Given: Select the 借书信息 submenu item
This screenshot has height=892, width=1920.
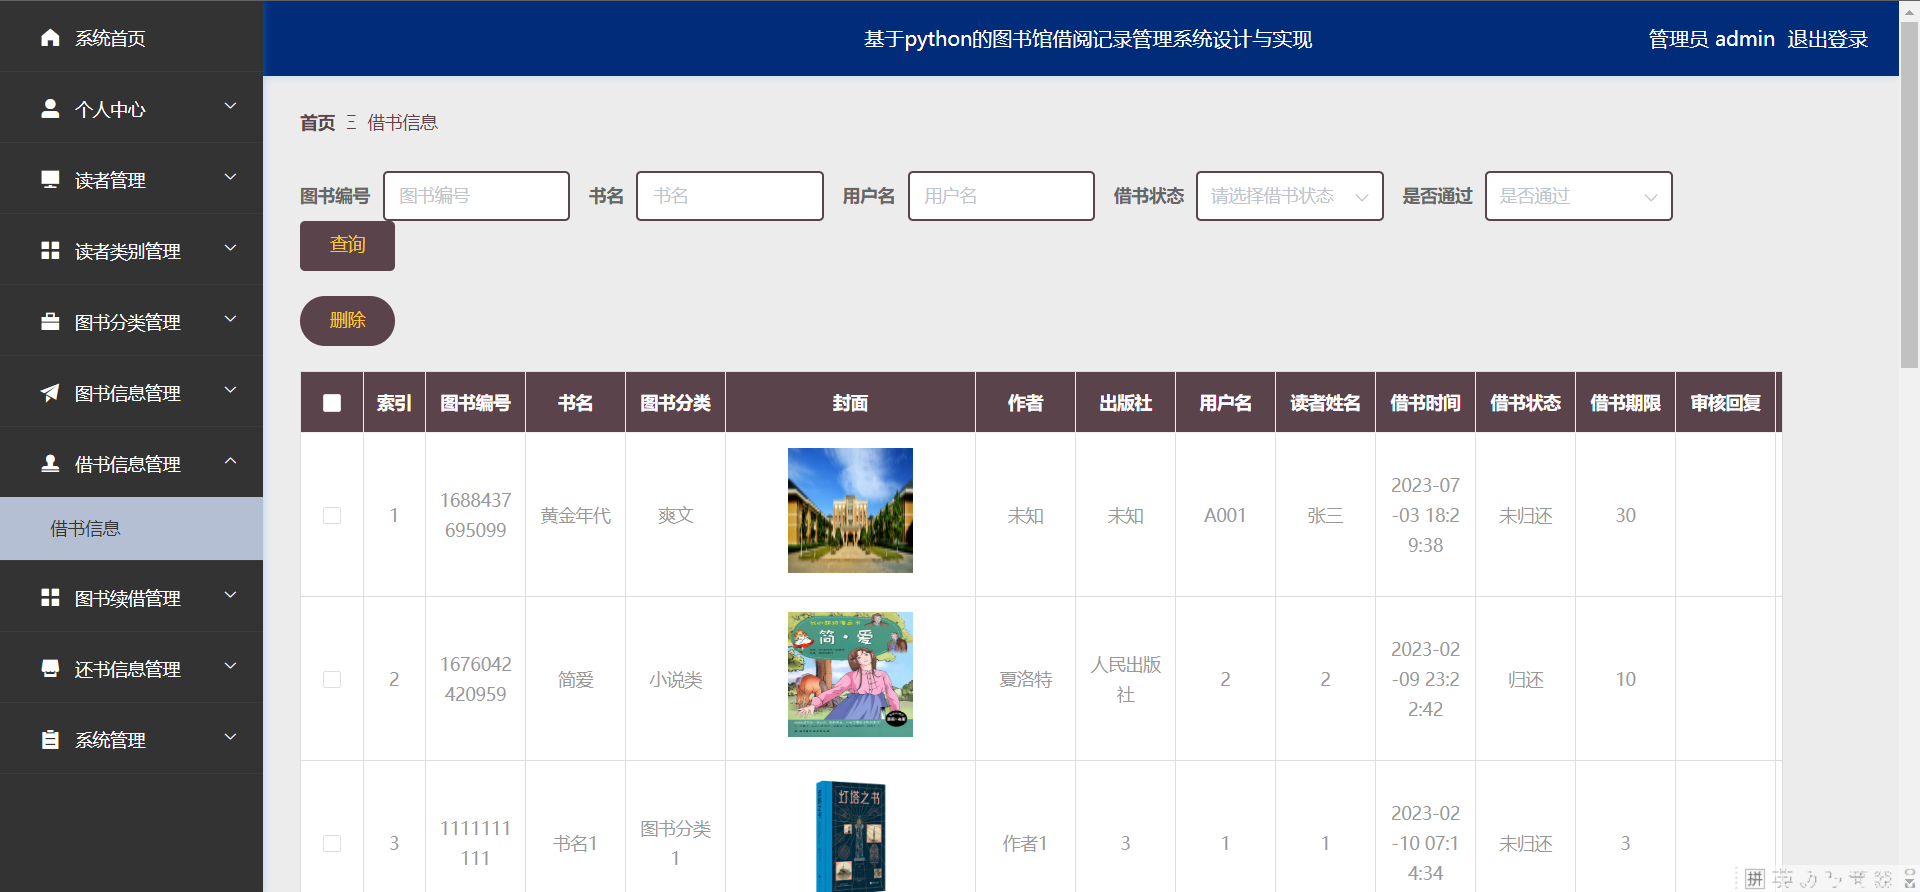Looking at the screenshot, I should click(x=131, y=528).
